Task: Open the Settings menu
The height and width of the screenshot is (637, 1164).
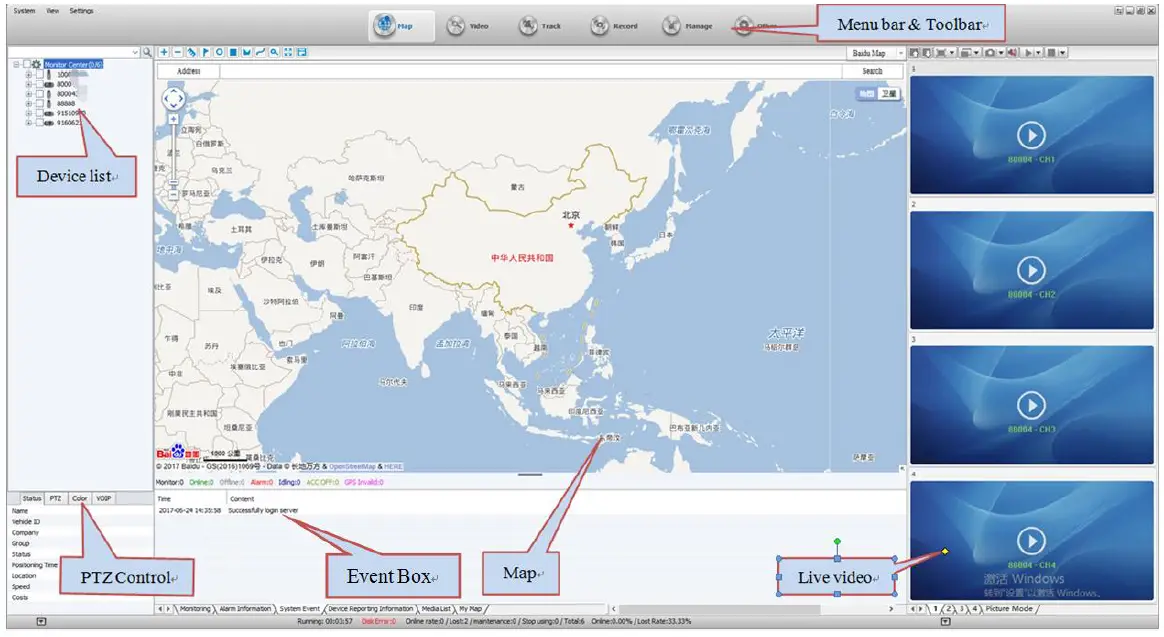Action: click(82, 11)
